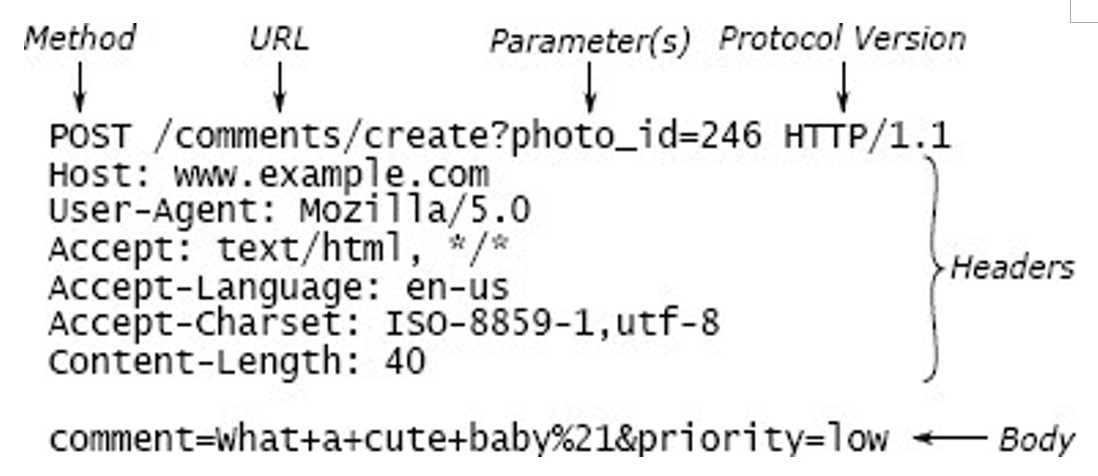Click the arrow beneath the URL label

click(x=280, y=86)
